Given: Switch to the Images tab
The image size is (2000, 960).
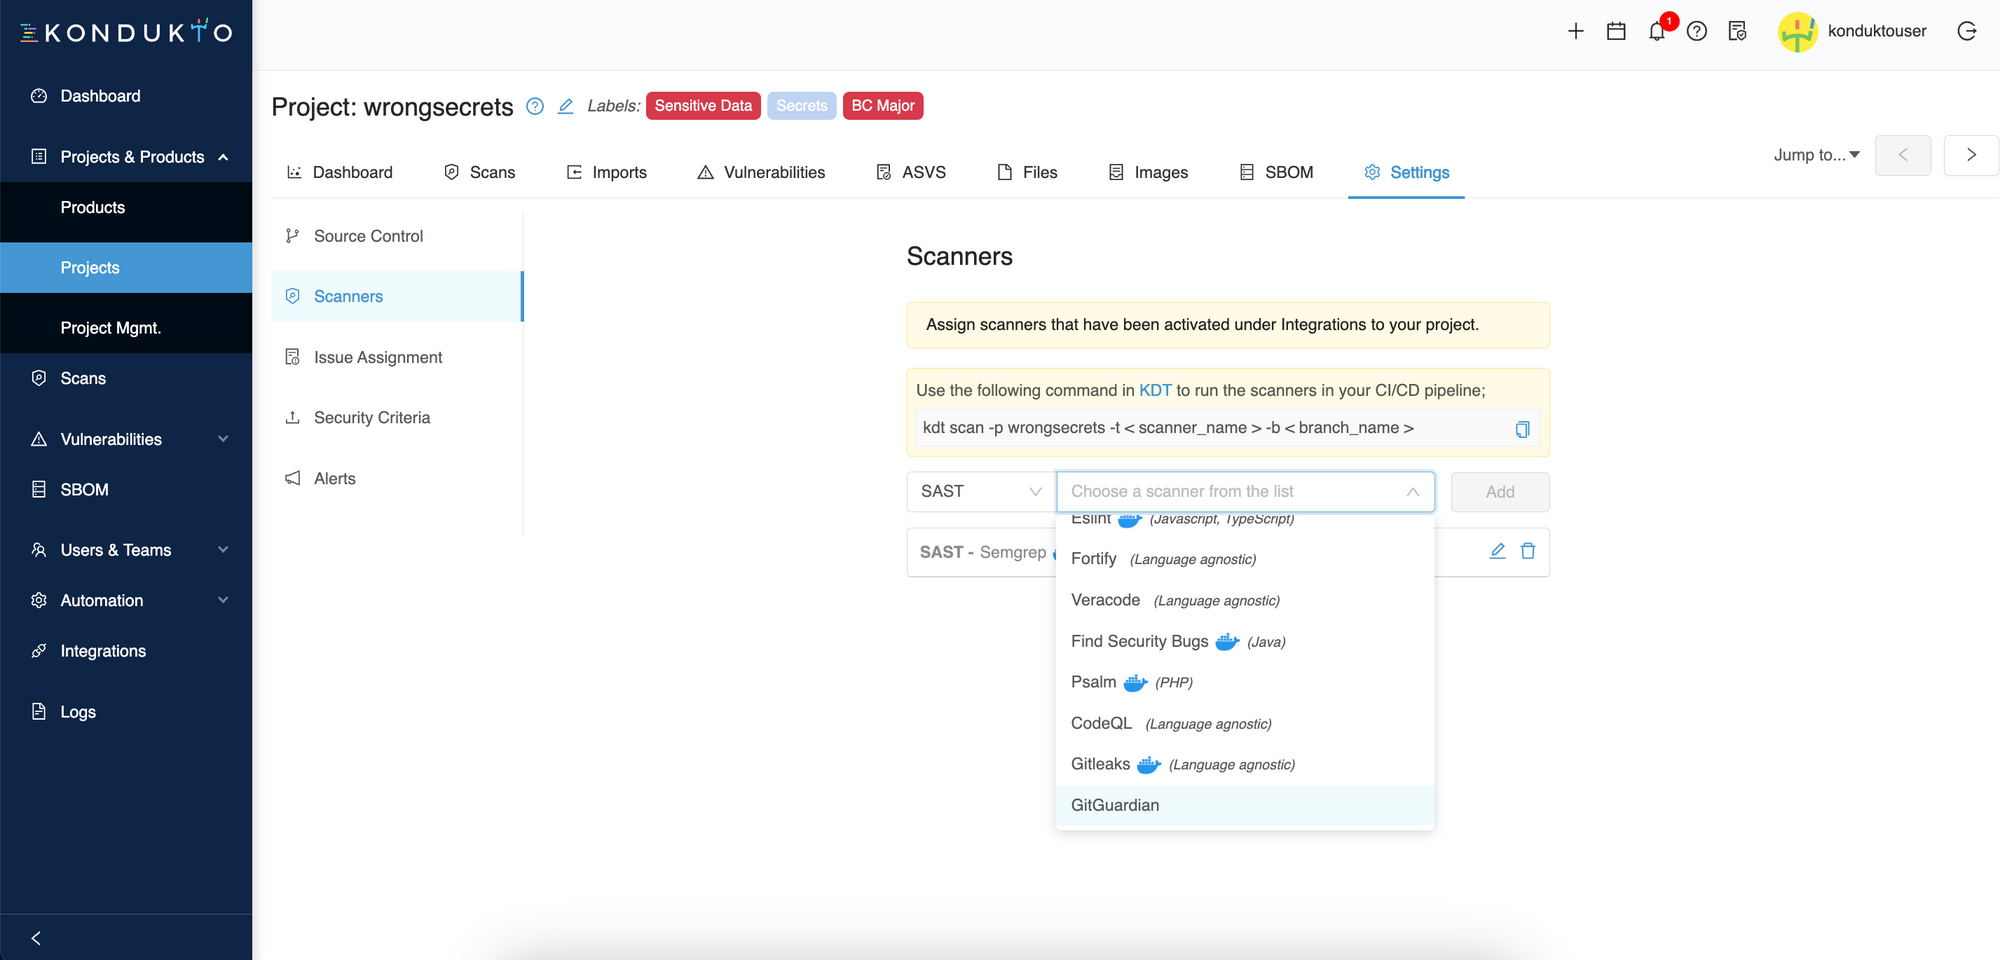Looking at the screenshot, I should [1148, 172].
